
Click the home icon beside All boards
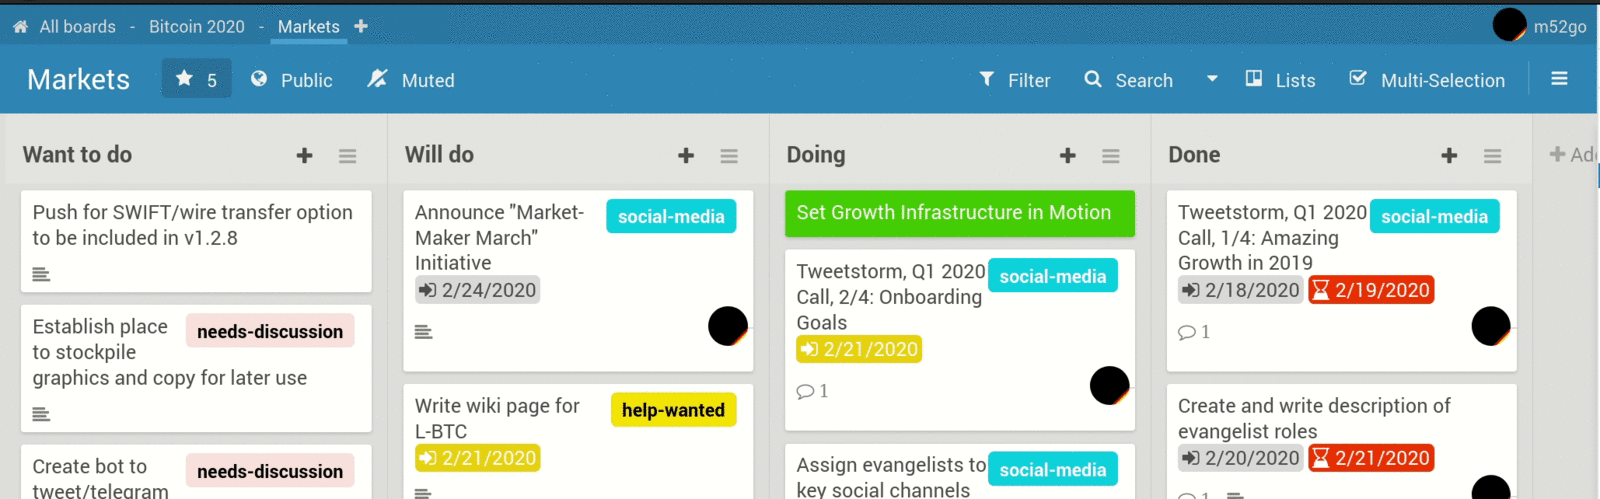(20, 27)
